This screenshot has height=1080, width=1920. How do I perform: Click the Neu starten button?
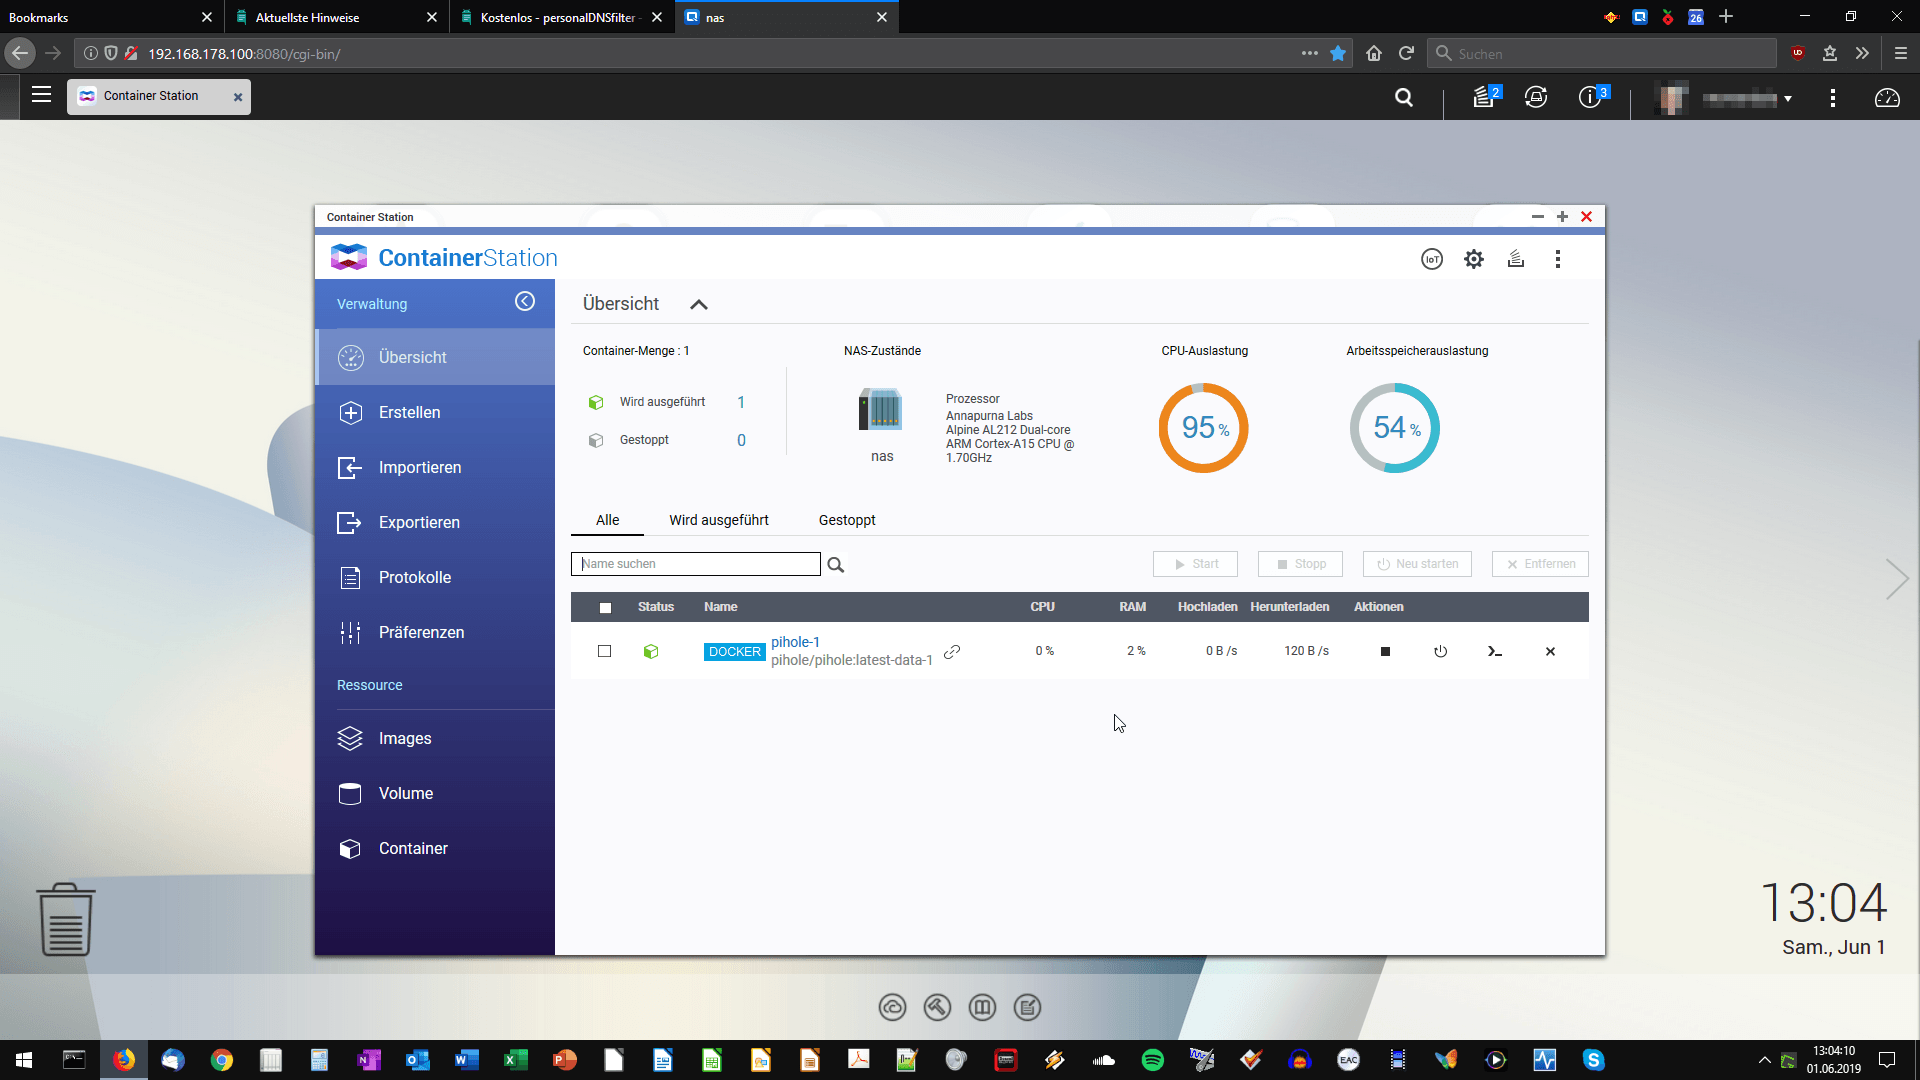tap(1417, 564)
